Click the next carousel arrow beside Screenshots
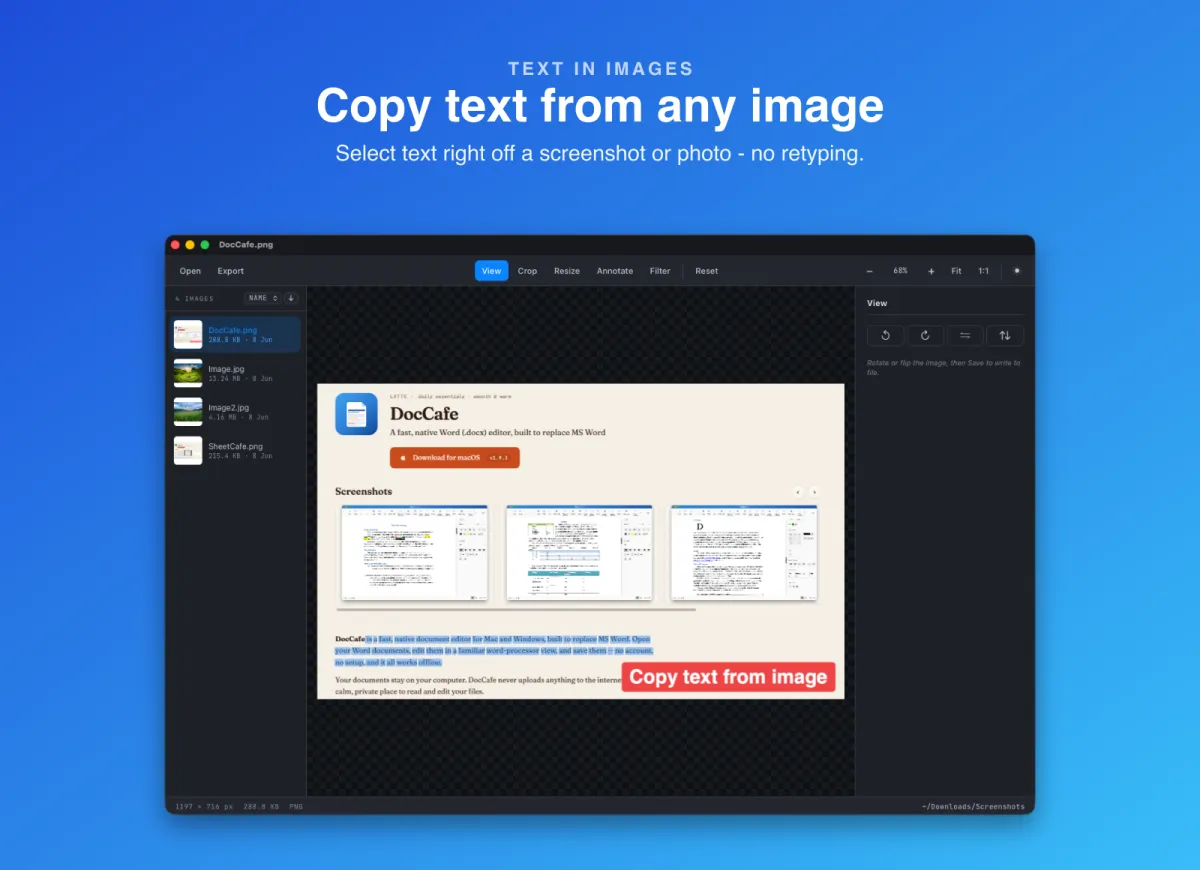The height and width of the screenshot is (870, 1200). [814, 492]
